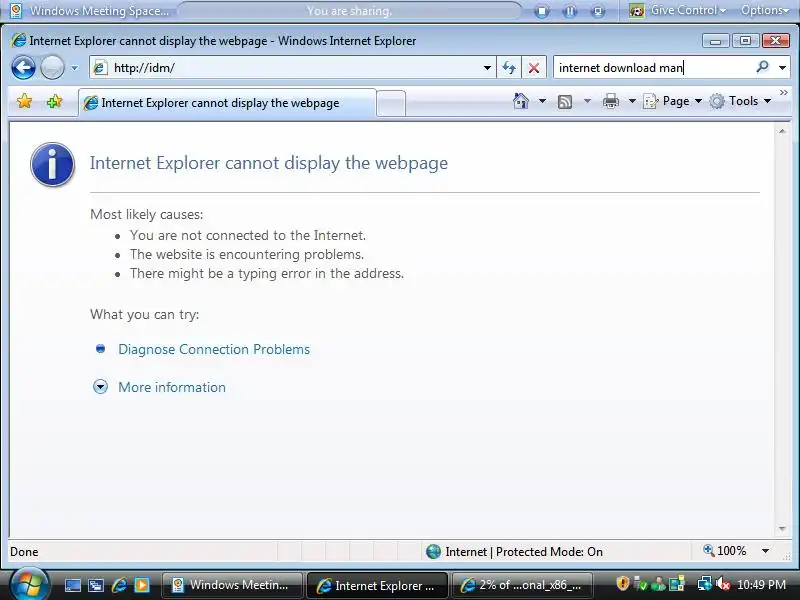
Task: Click Diagnose Connection Problems link
Action: click(214, 349)
